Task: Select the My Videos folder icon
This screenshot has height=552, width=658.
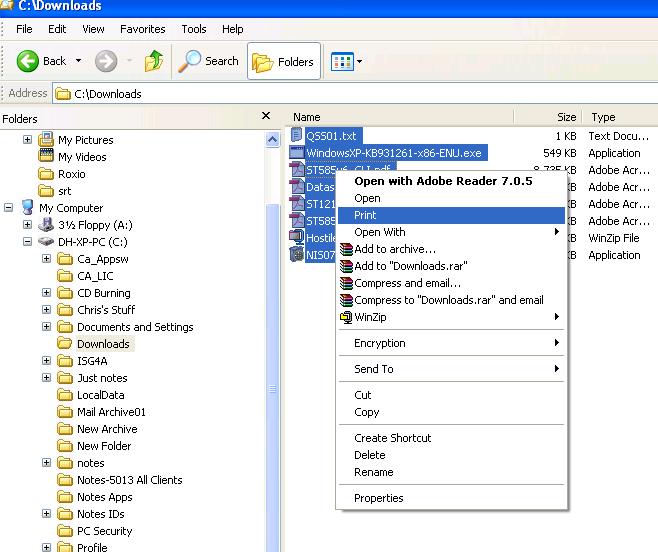Action: 46,156
